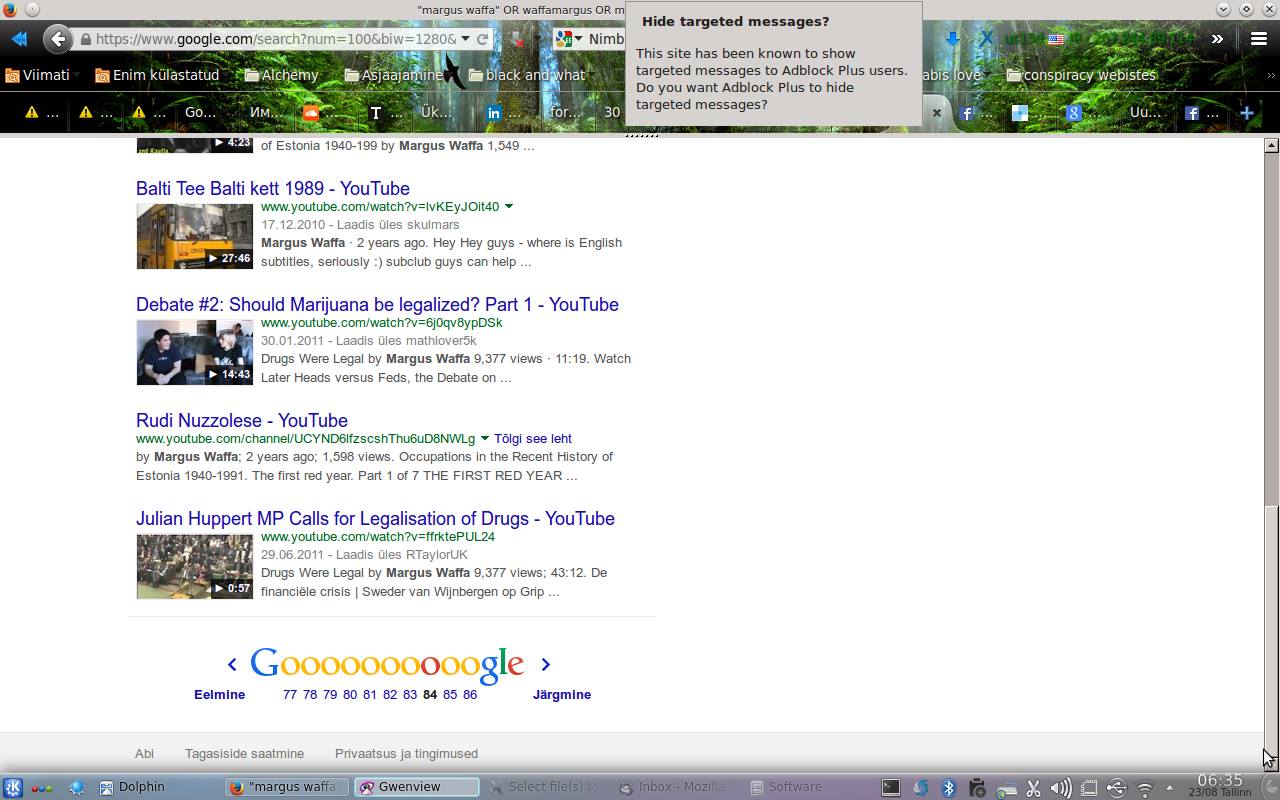Go to results page 83

point(410,695)
